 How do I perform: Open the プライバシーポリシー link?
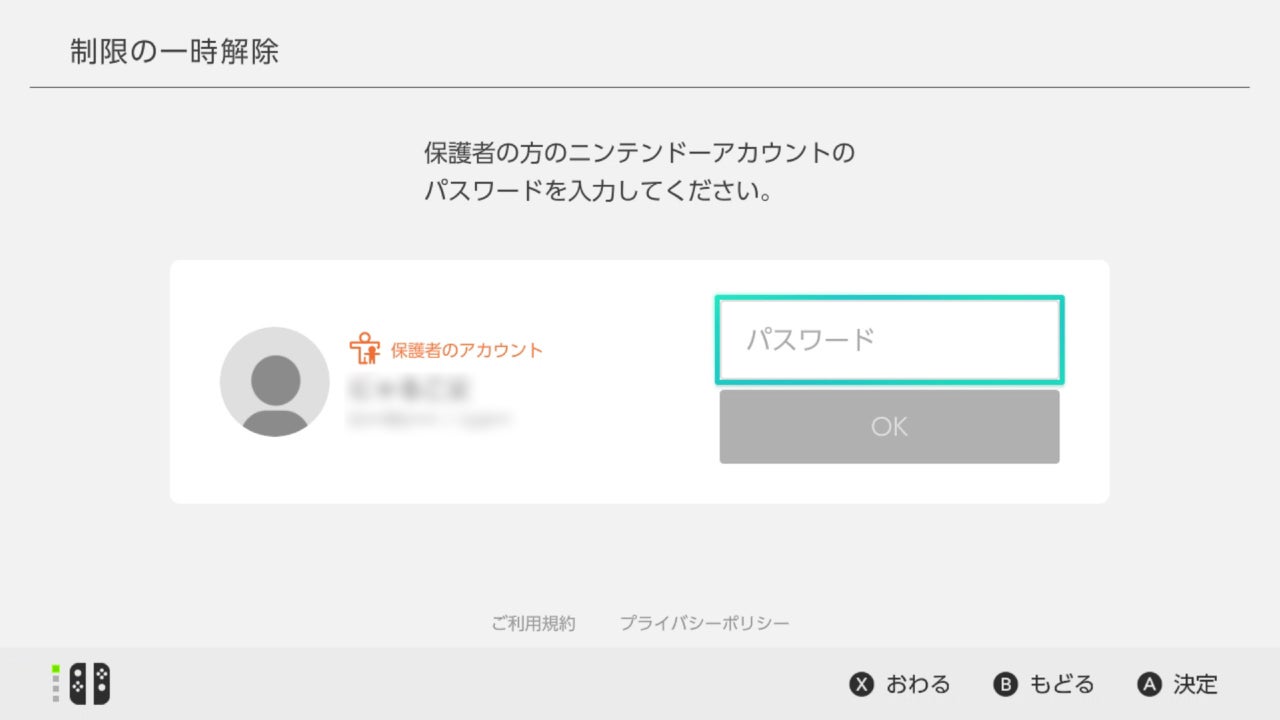coord(704,623)
